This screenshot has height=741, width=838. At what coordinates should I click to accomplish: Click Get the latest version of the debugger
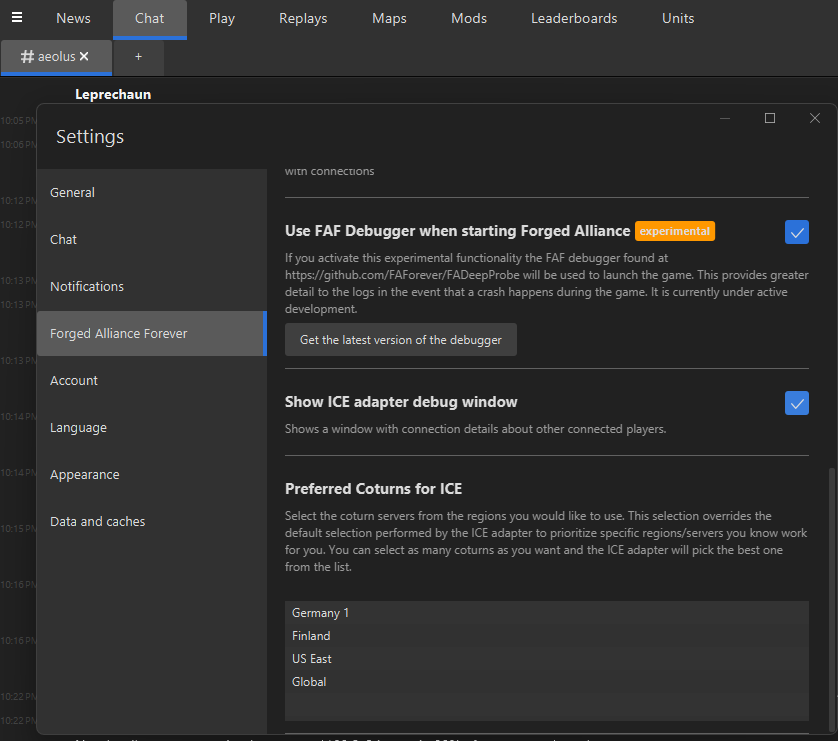(400, 340)
